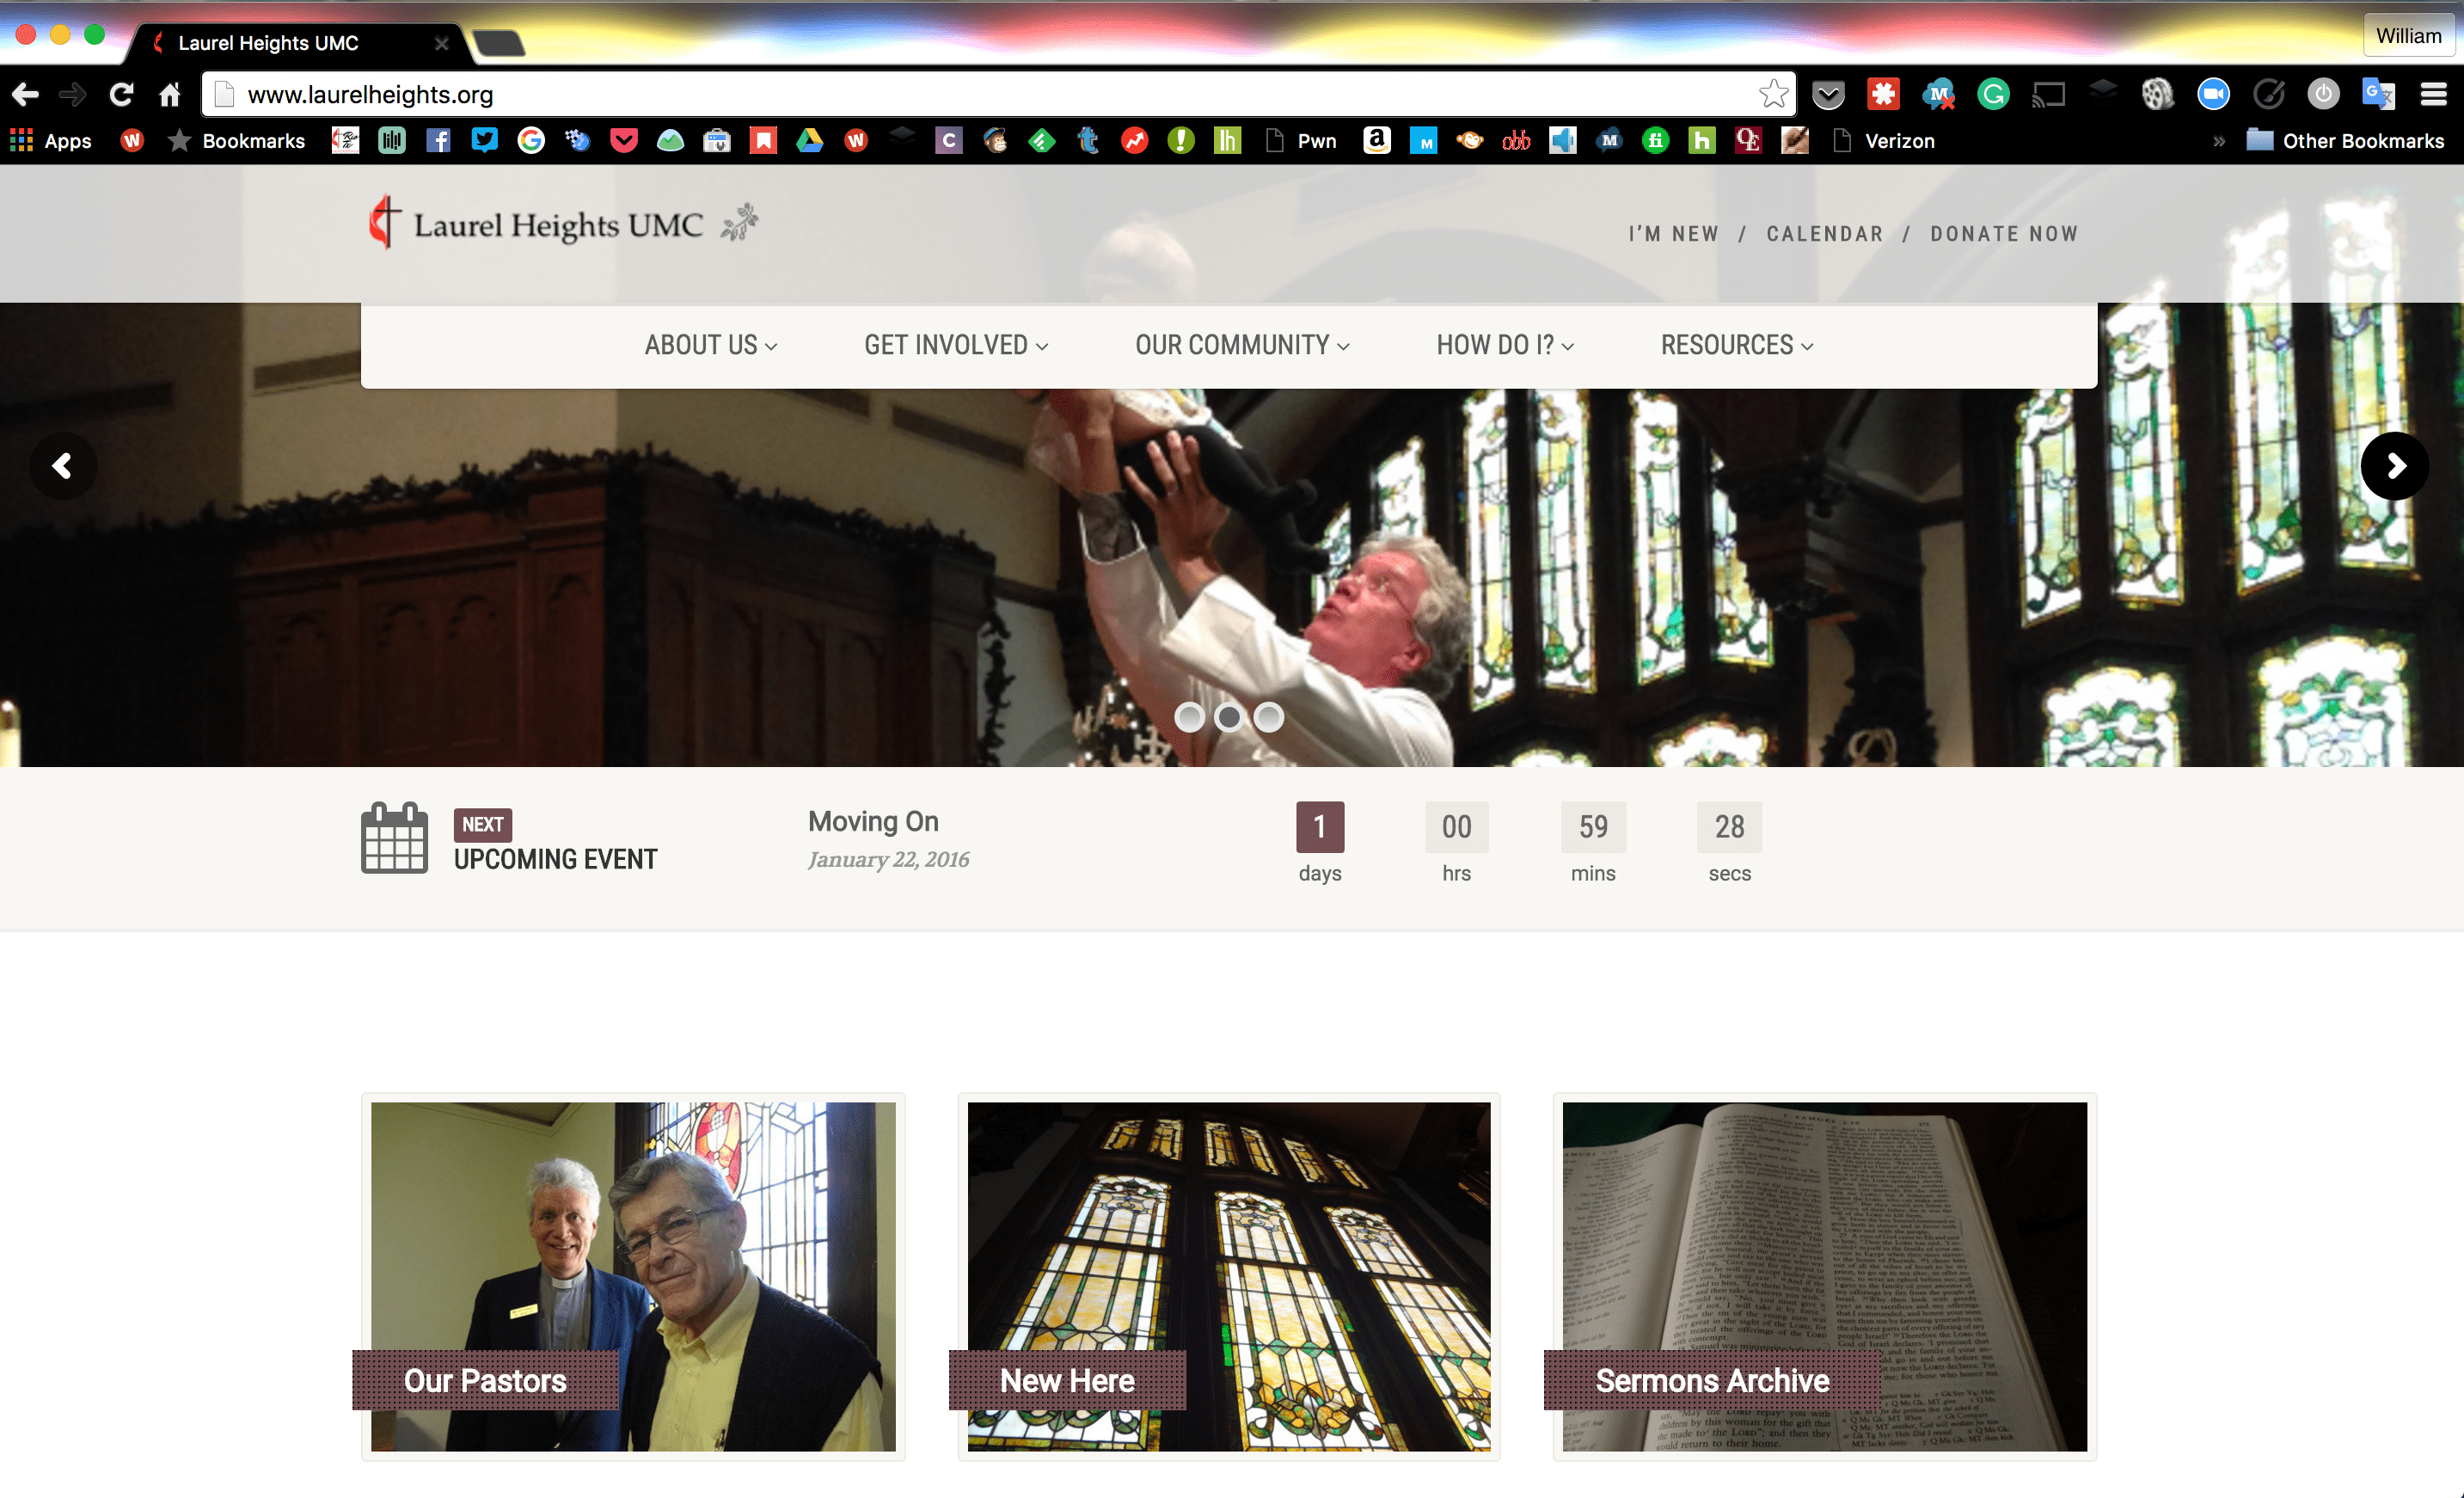Select the second slideshow dot

tap(1229, 717)
